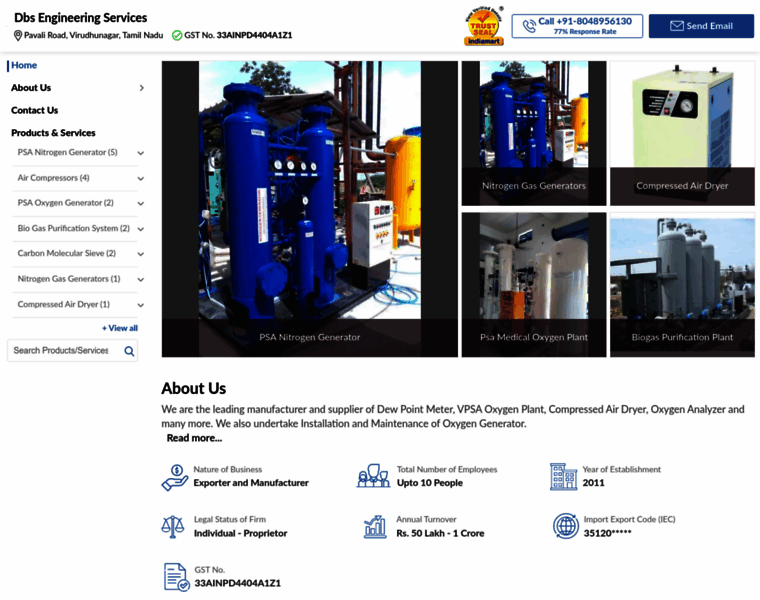Open the large PSA Nitrogen Generator image
The width and height of the screenshot is (760, 600).
pyautogui.click(x=310, y=209)
